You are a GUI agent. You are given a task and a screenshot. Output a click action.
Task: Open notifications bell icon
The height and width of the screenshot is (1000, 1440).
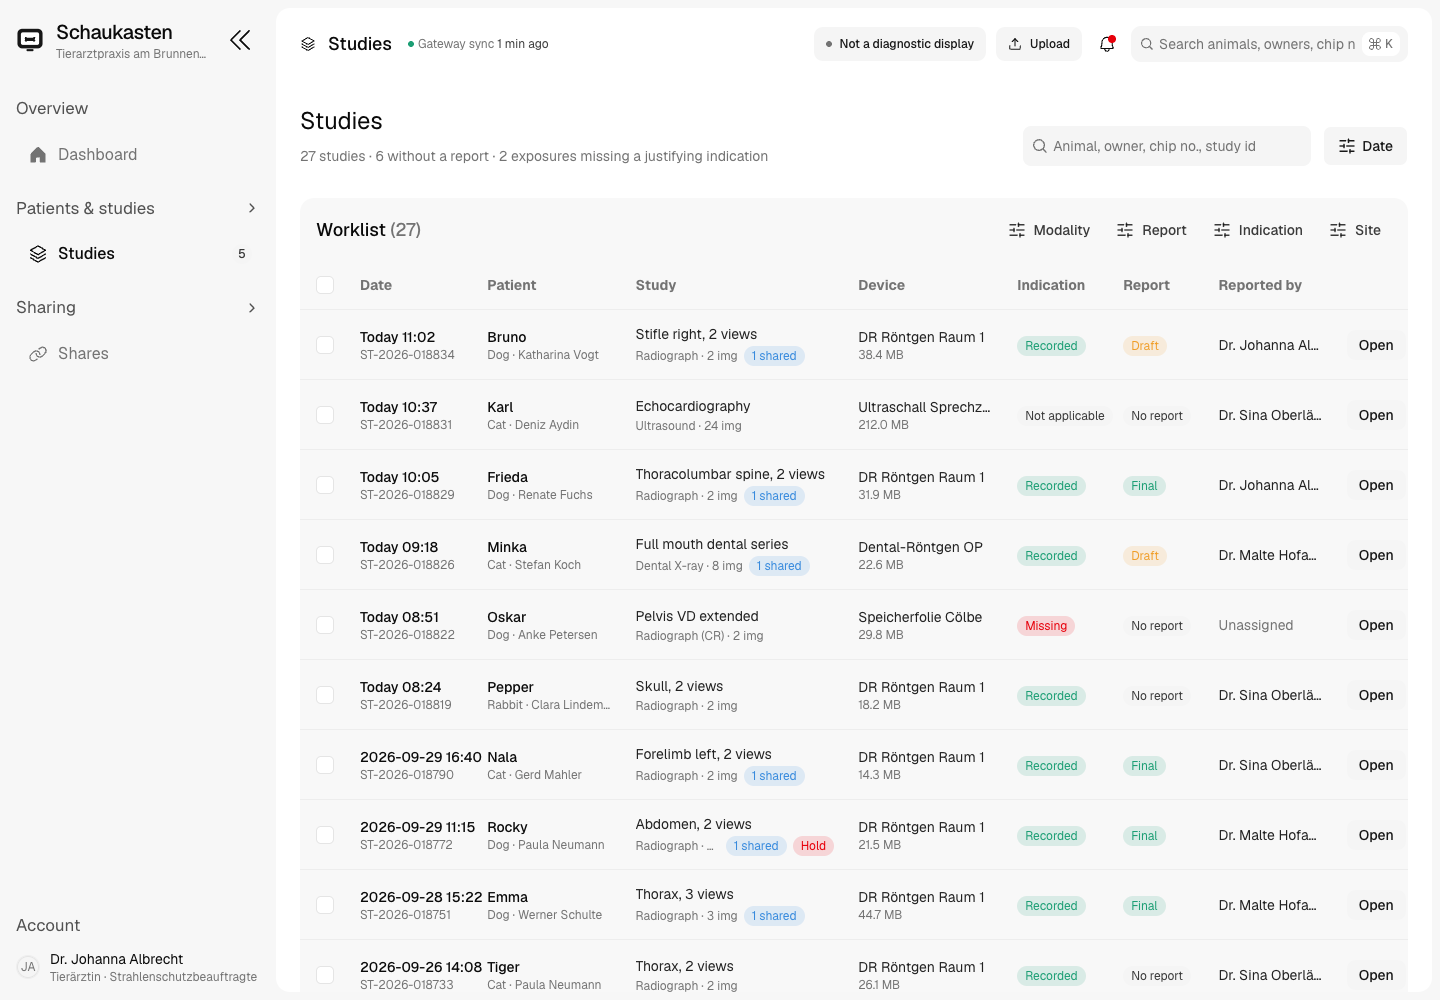(1107, 44)
